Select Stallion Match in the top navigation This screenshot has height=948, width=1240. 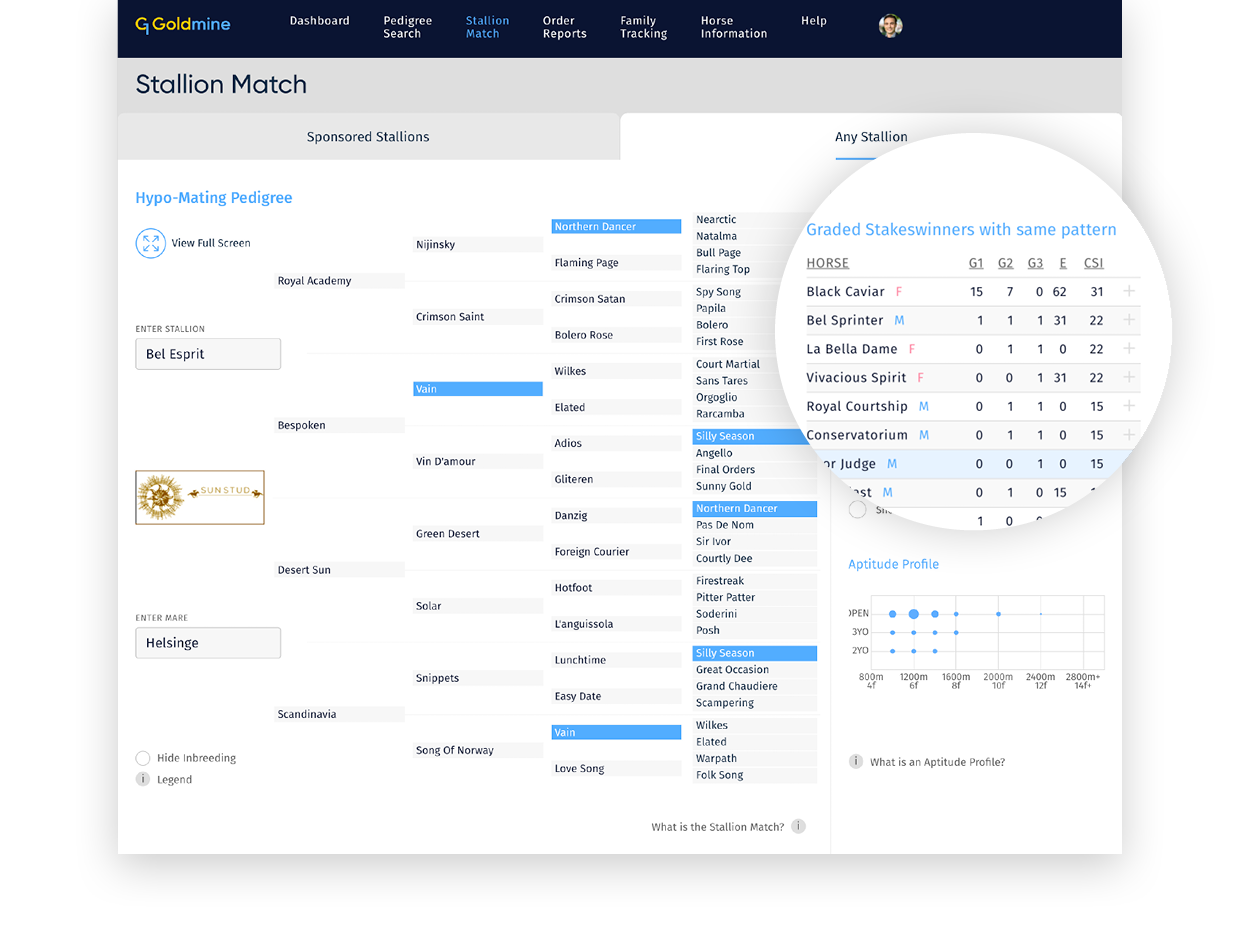(488, 27)
